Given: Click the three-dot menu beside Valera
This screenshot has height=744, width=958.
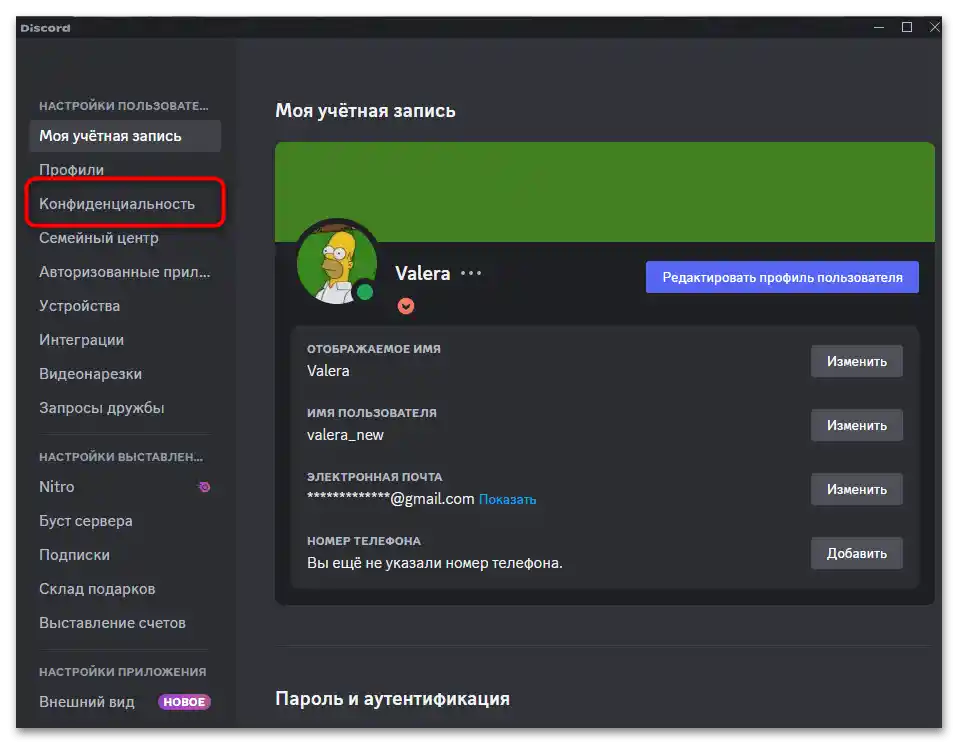Looking at the screenshot, I should coord(469,272).
